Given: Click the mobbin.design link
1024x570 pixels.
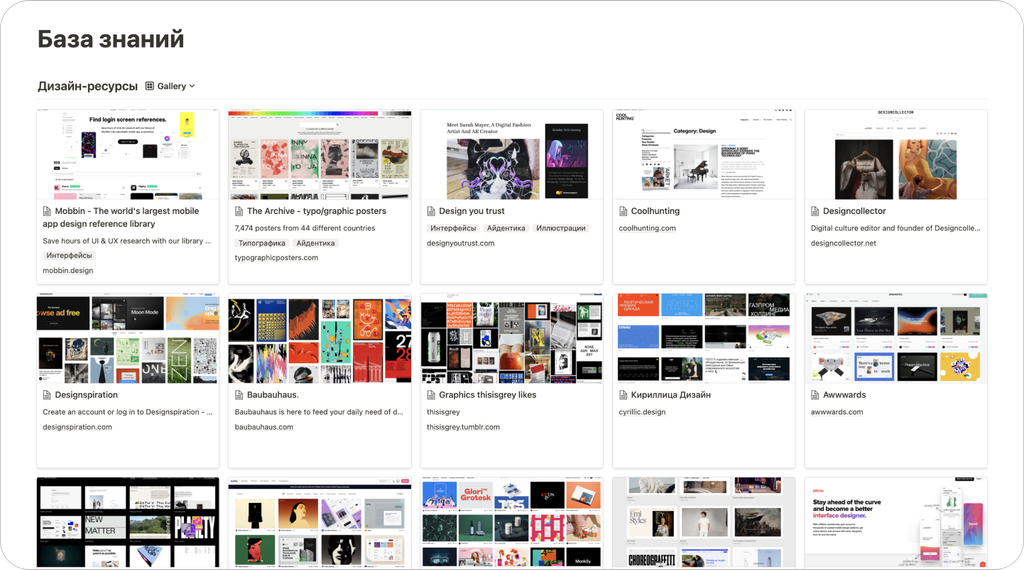Looking at the screenshot, I should tap(68, 270).
